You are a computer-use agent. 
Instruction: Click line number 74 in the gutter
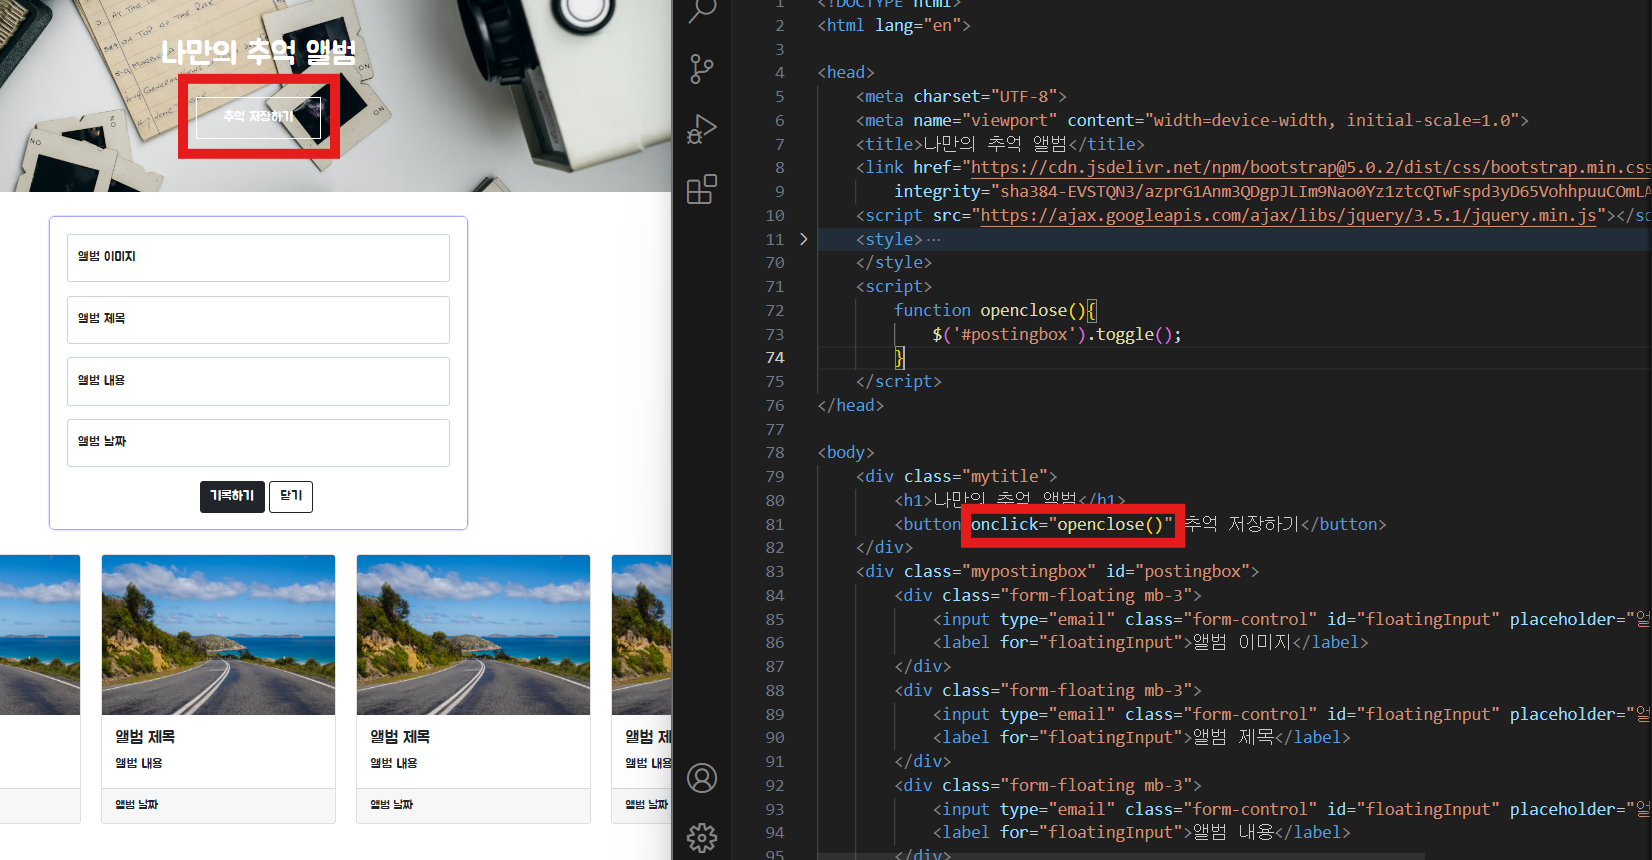pos(775,357)
